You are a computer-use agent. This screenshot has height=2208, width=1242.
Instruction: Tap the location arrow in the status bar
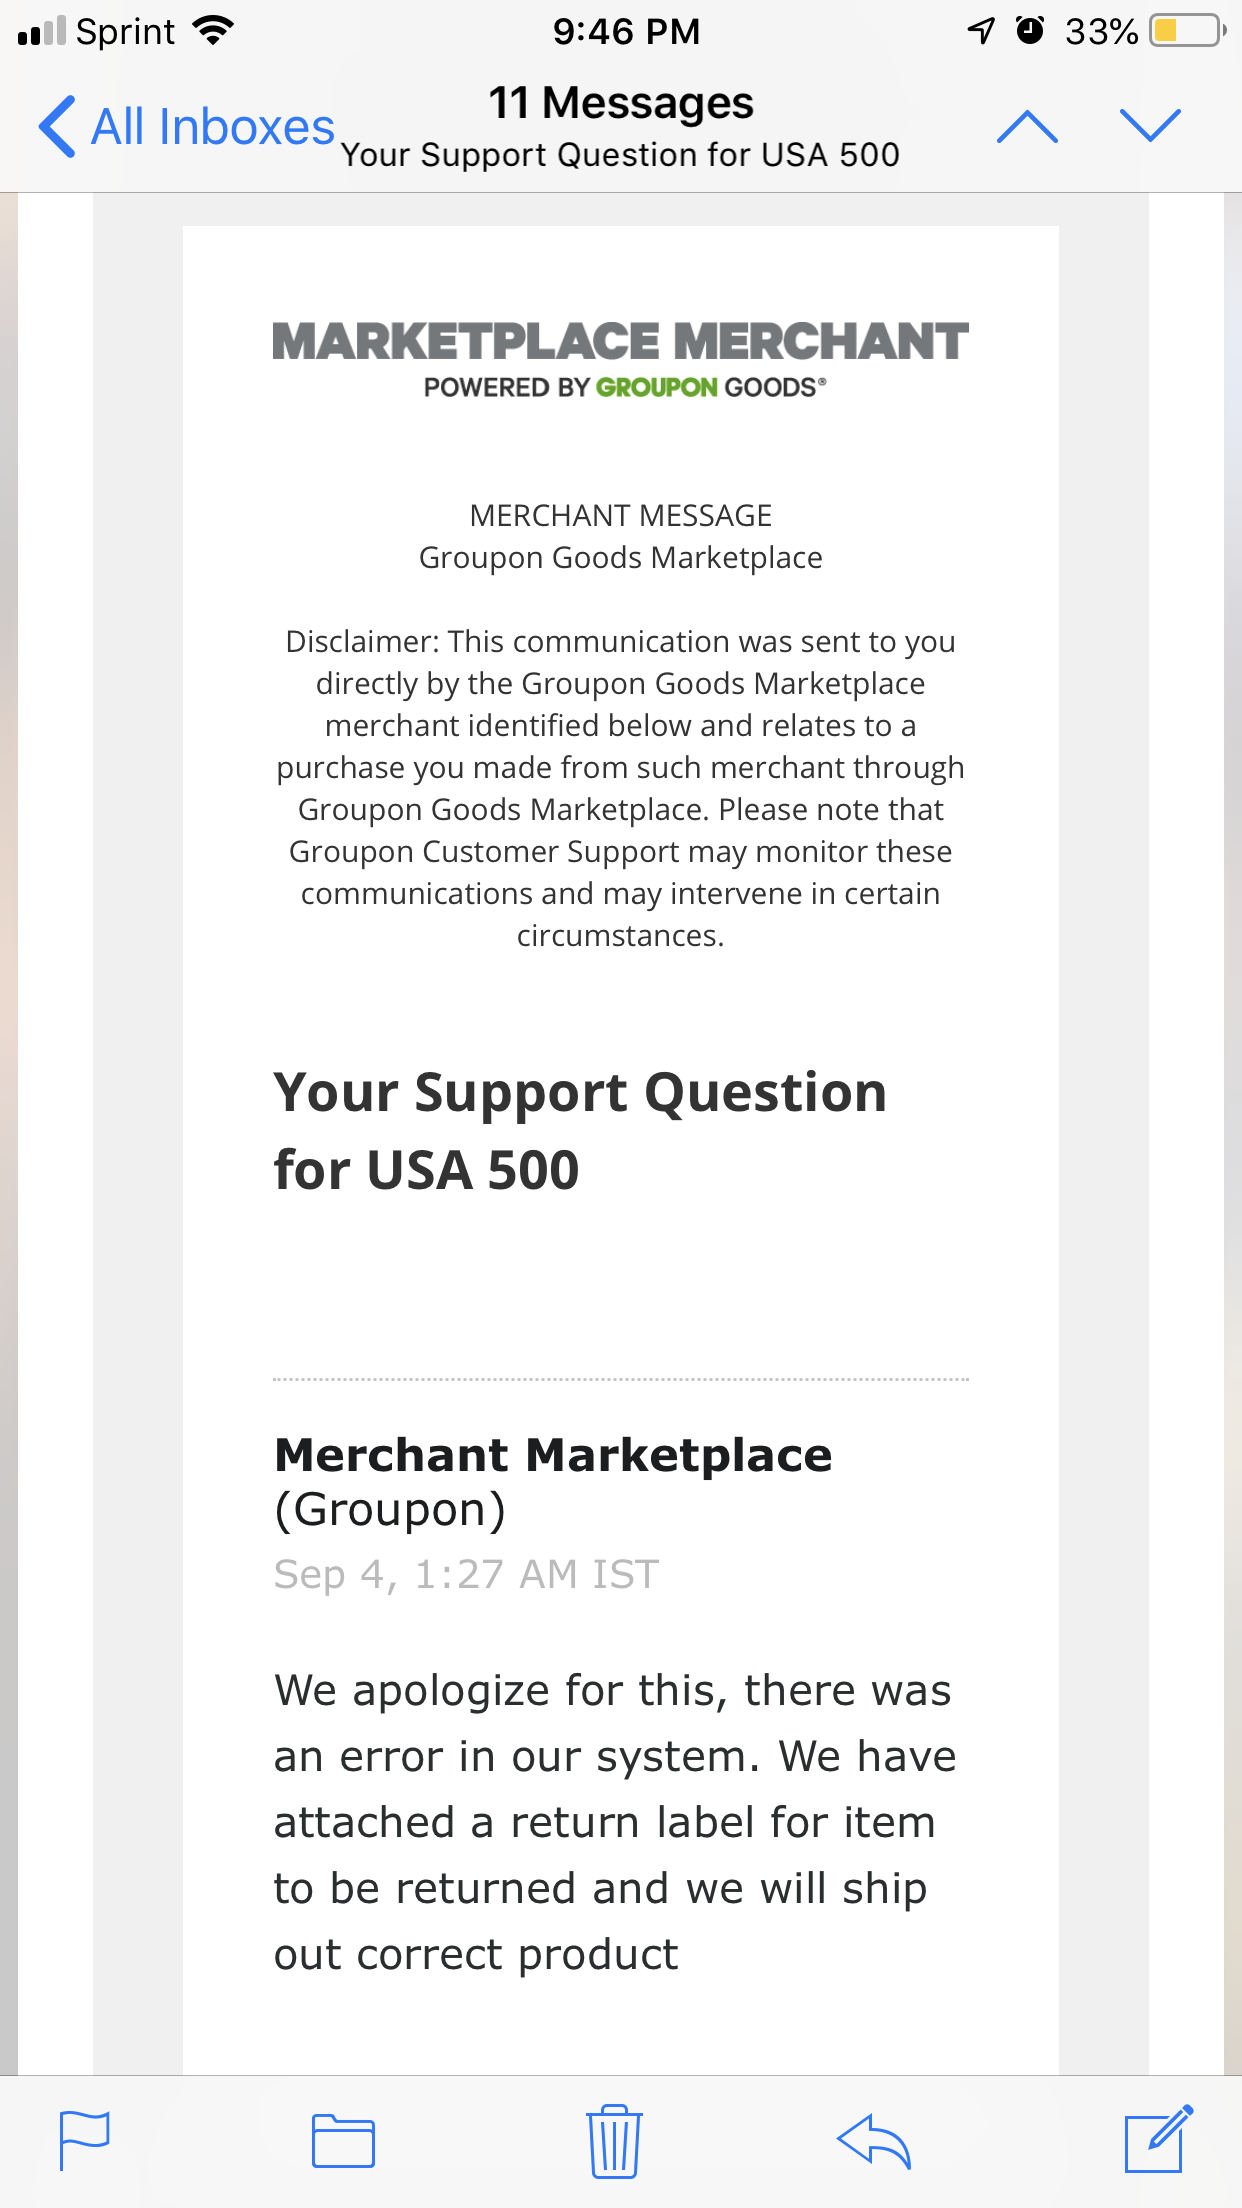[981, 30]
